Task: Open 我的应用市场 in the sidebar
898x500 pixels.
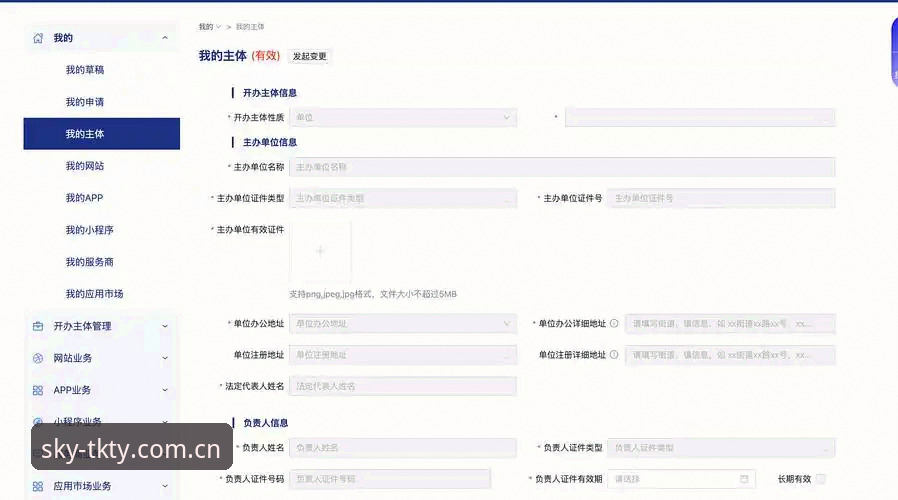Action: pyautogui.click(x=94, y=294)
